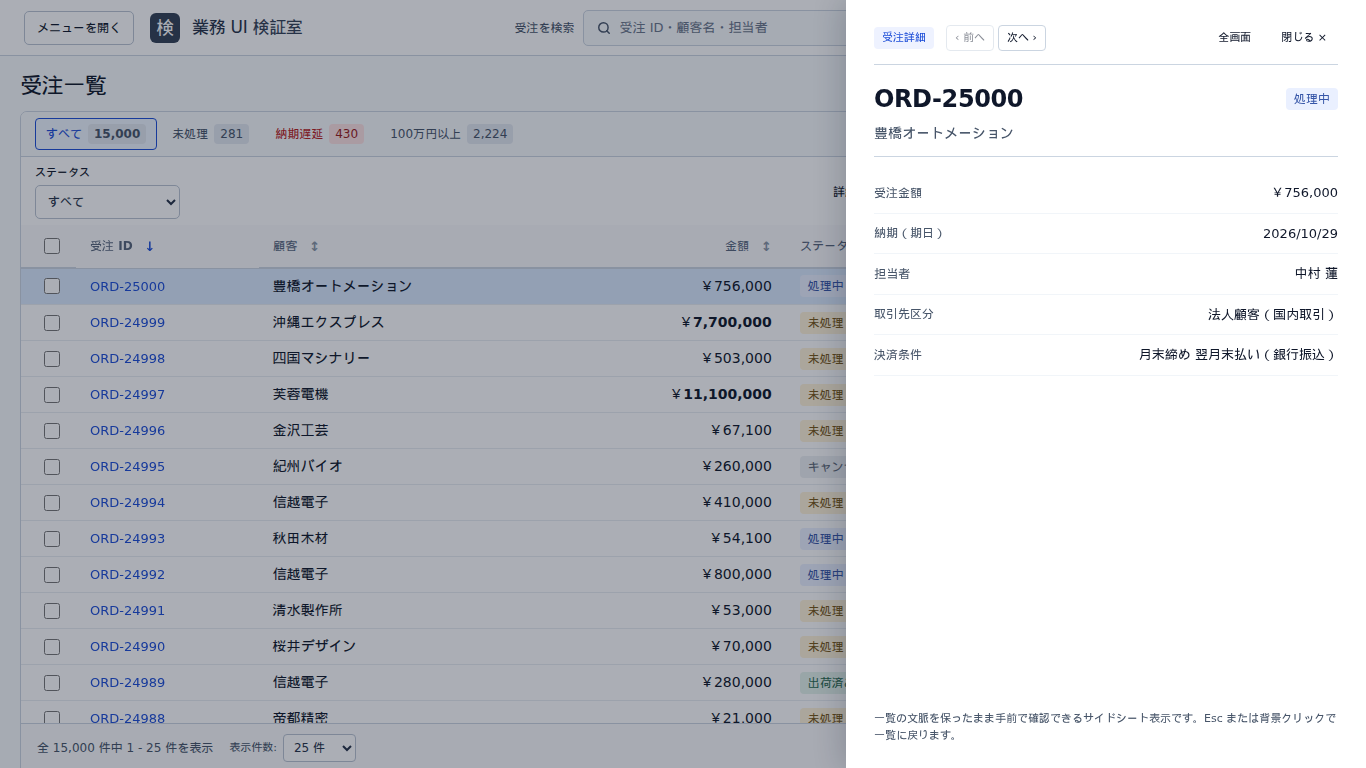The width and height of the screenshot is (1366, 768).
Task: Click the 中村 蓮 assignee value
Action: (x=1316, y=273)
